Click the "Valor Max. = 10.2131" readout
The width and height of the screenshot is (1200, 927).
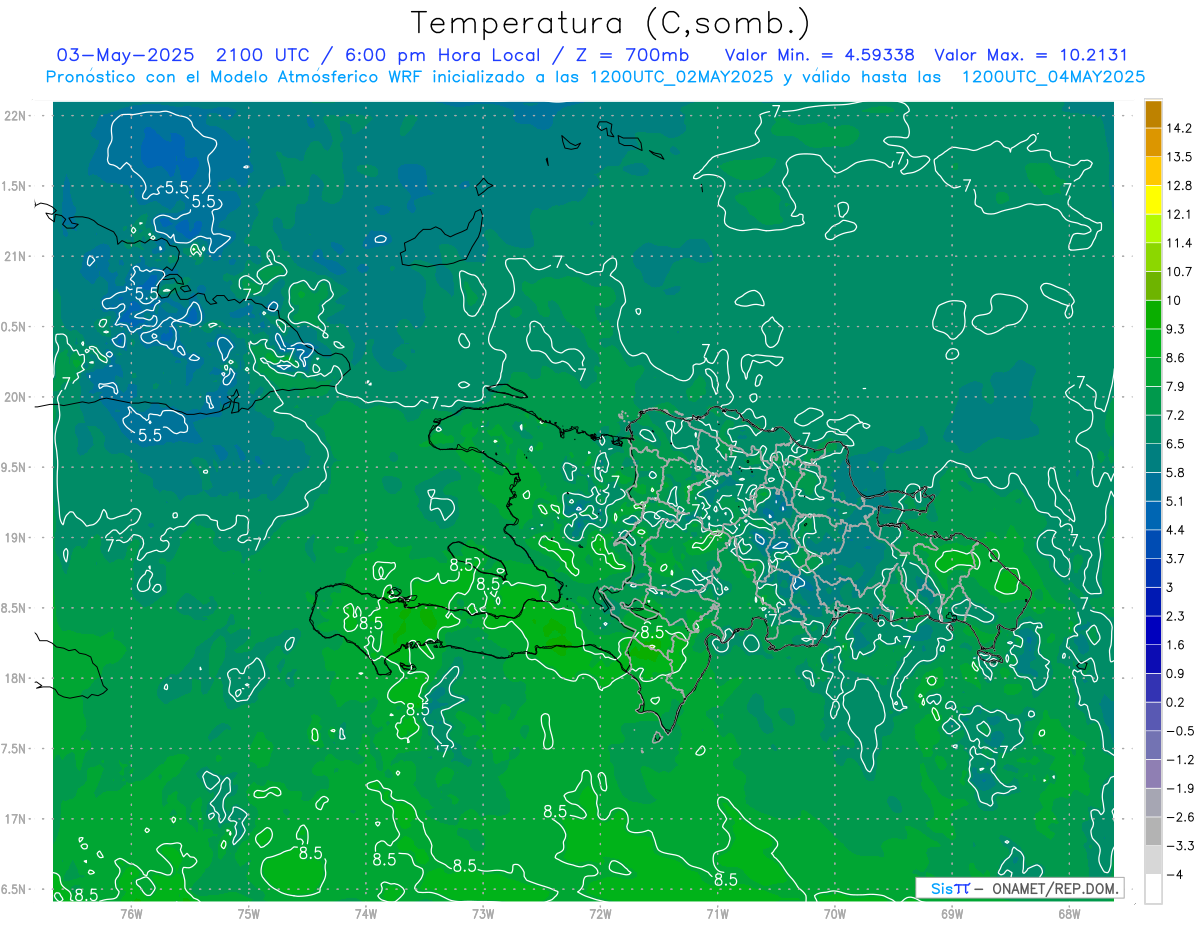click(x=1031, y=54)
